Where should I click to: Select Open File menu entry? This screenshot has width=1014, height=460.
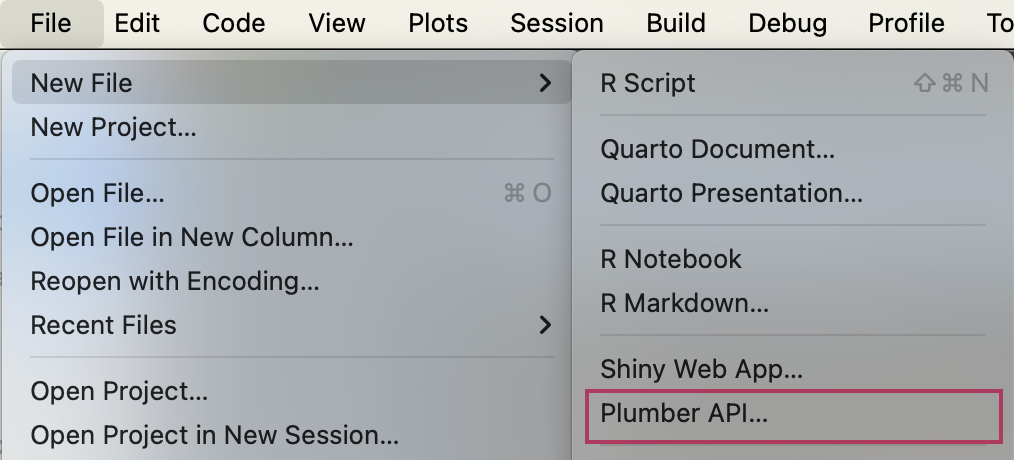click(98, 193)
